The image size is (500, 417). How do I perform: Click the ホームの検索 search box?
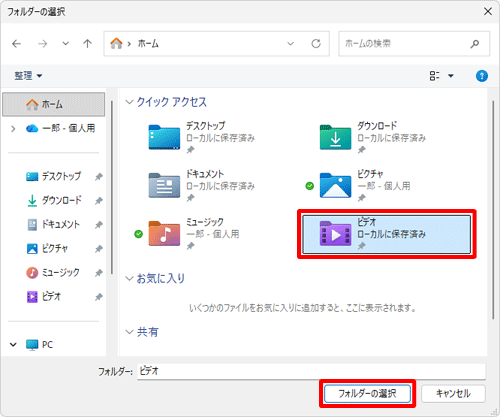(x=414, y=44)
